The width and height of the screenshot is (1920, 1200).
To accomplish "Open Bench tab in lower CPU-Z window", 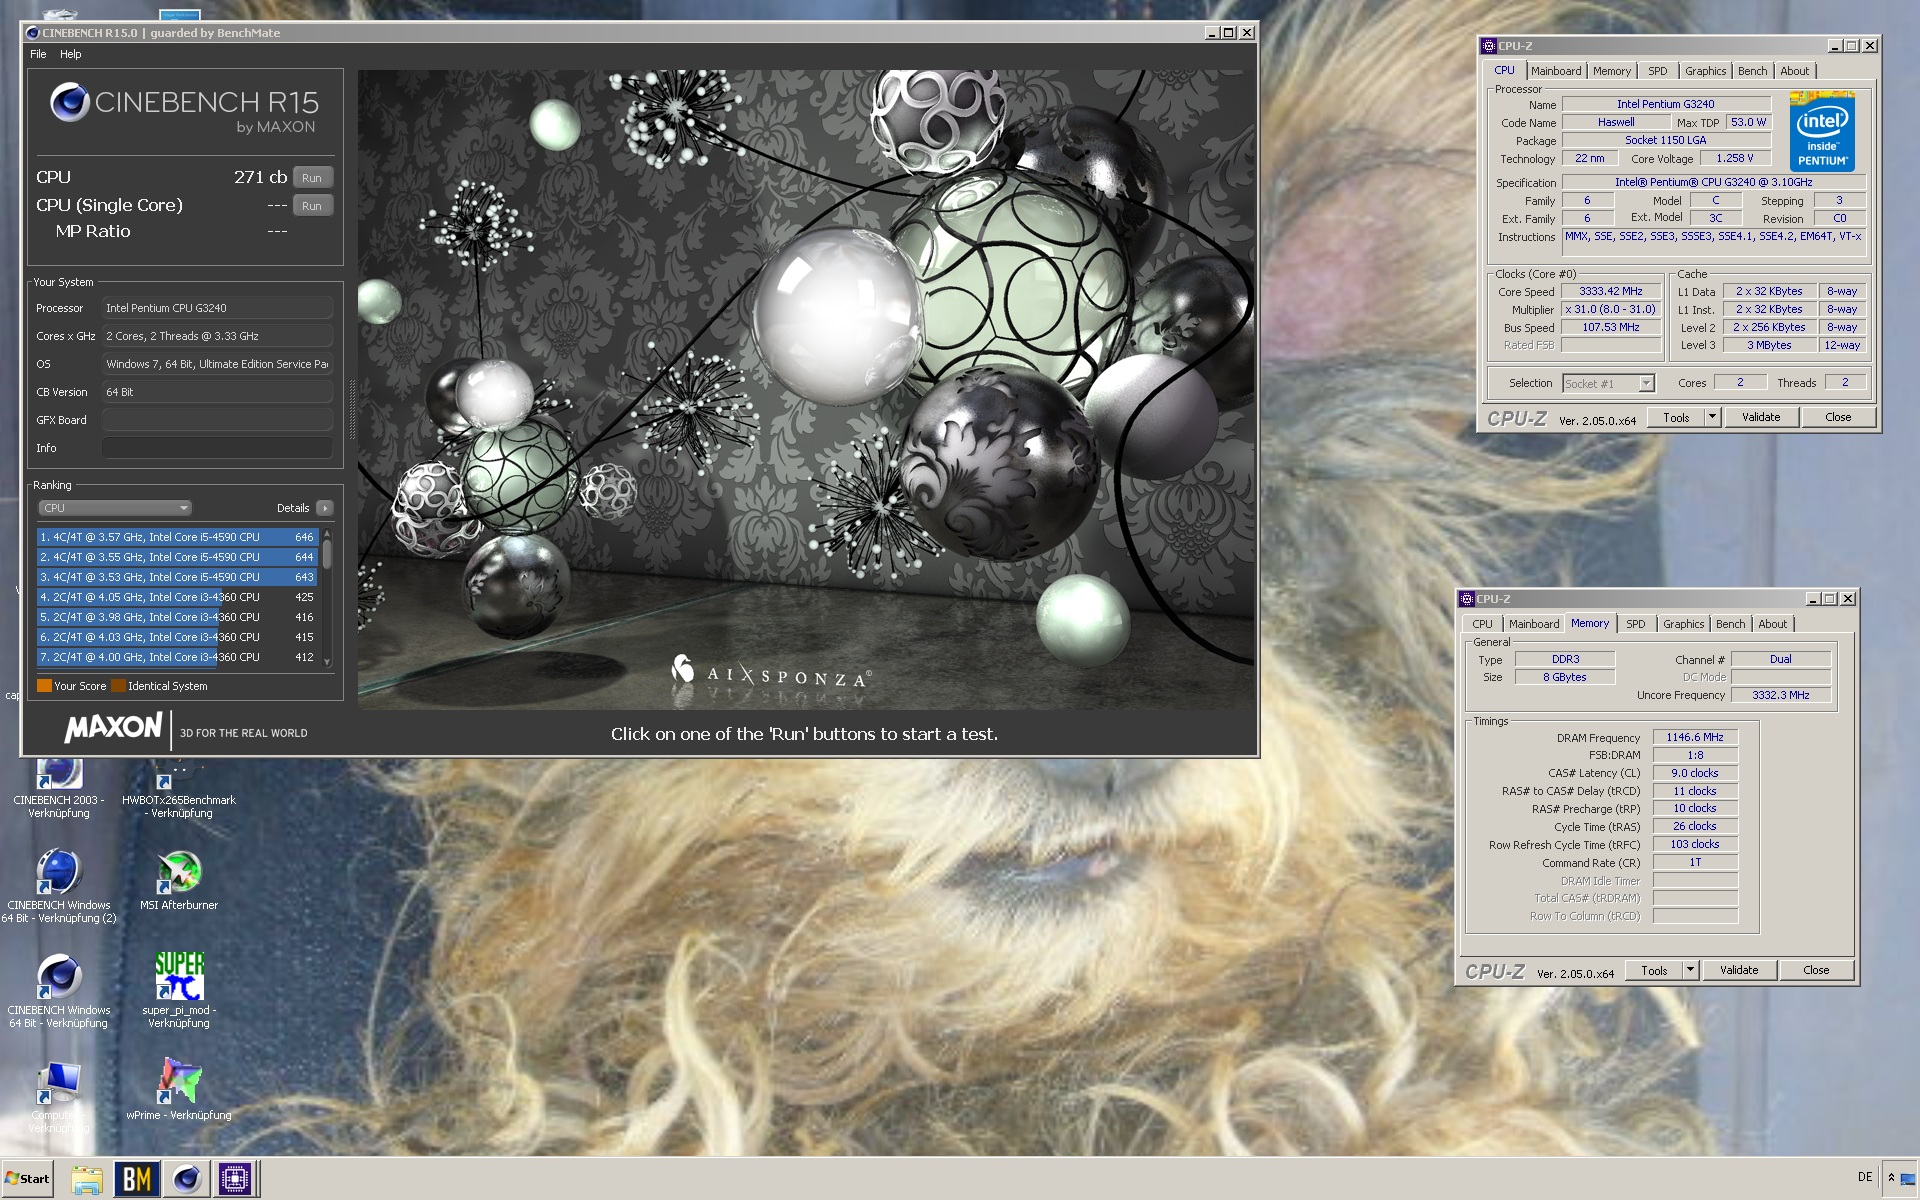I will (x=1730, y=624).
